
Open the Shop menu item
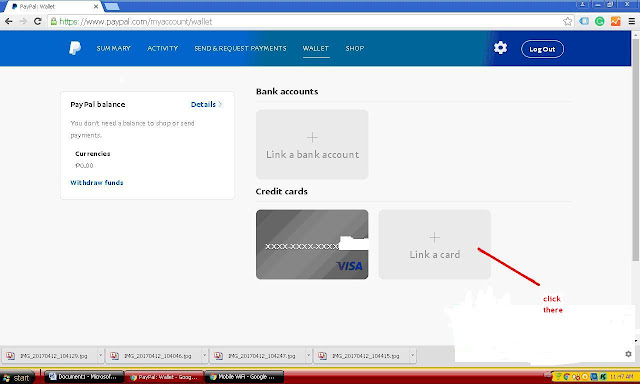355,48
